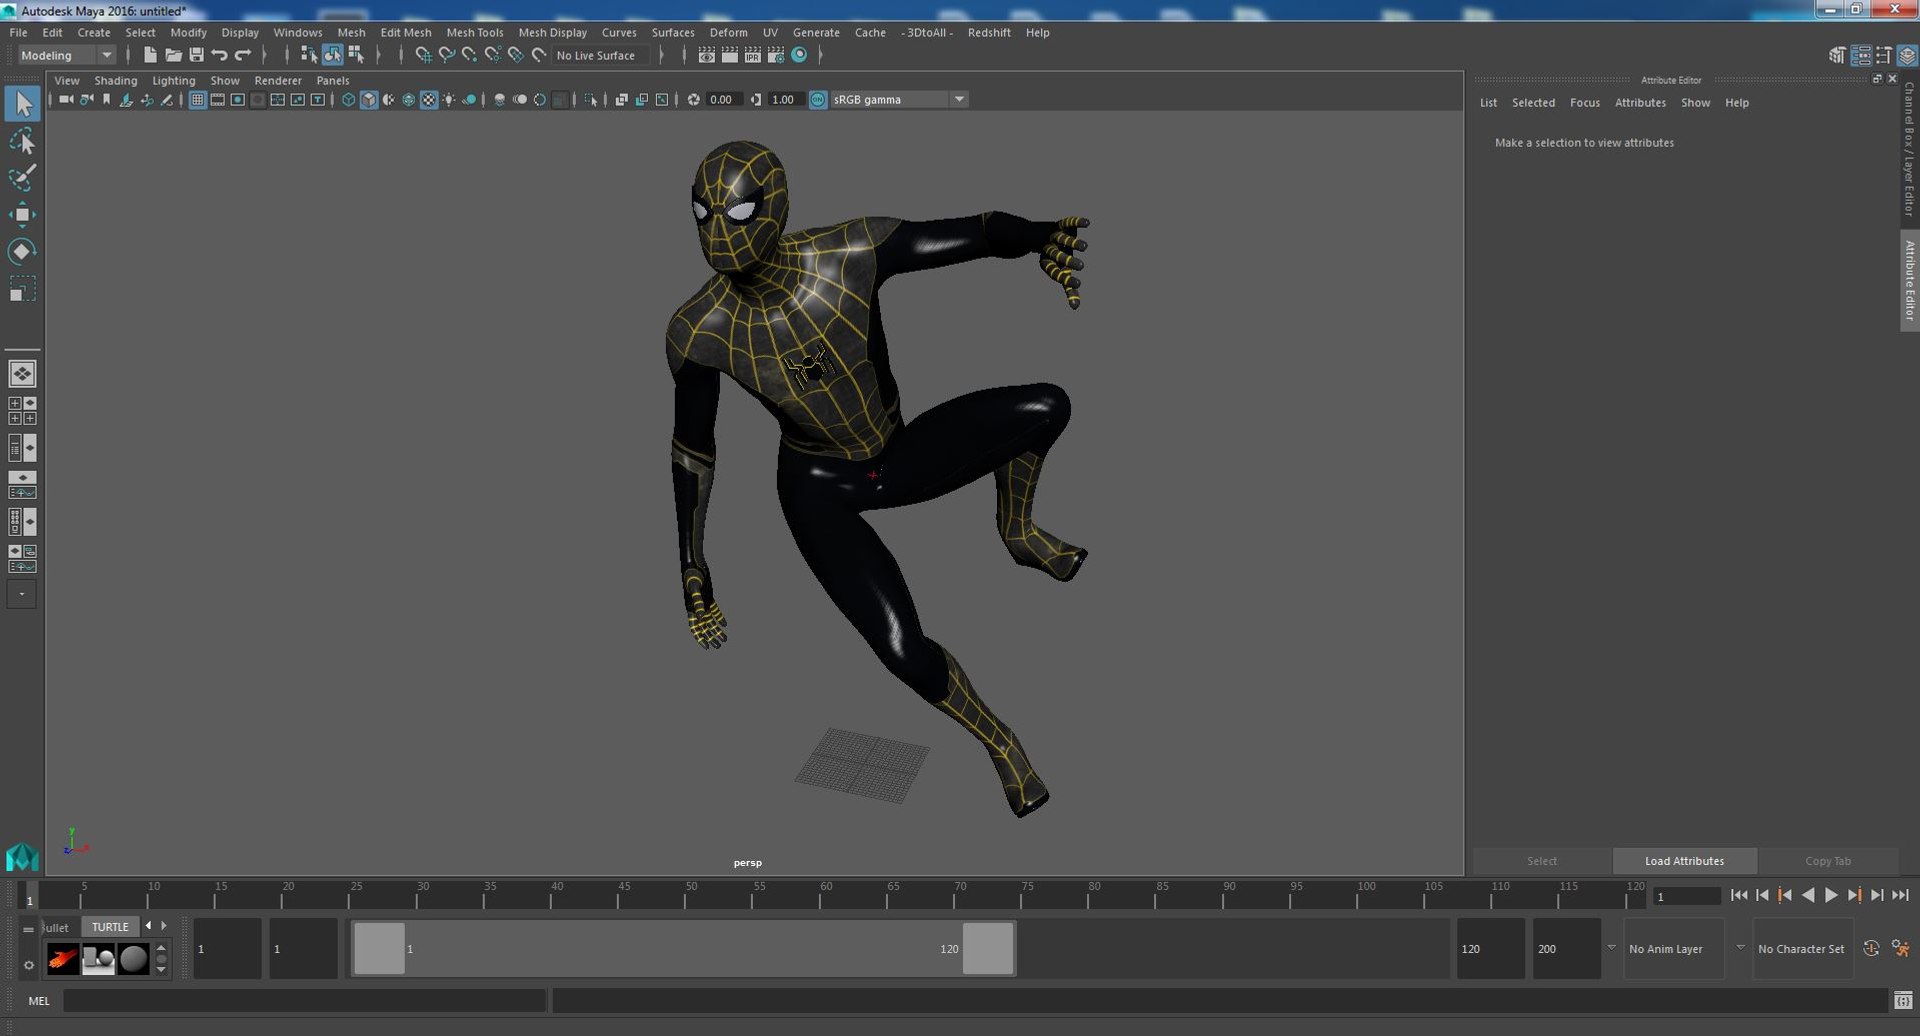The height and width of the screenshot is (1036, 1920).
Task: Click the Select by component type icon
Action: click(x=355, y=55)
